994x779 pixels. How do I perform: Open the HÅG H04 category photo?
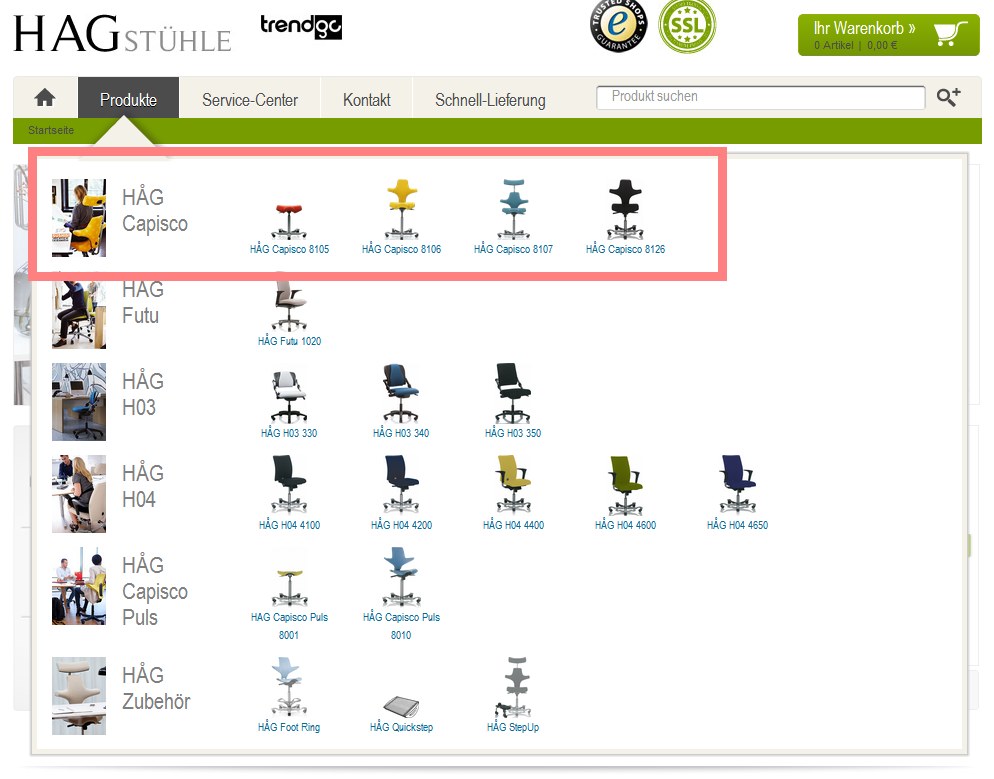pos(79,494)
